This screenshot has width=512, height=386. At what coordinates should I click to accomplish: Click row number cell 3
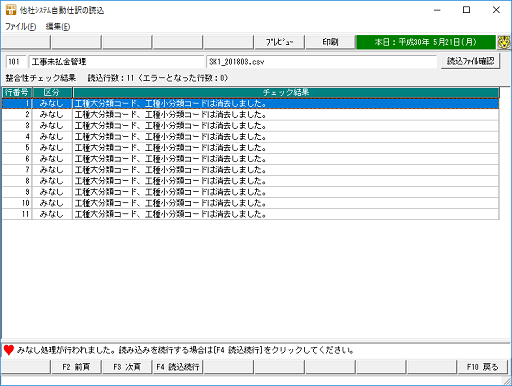click(17, 126)
